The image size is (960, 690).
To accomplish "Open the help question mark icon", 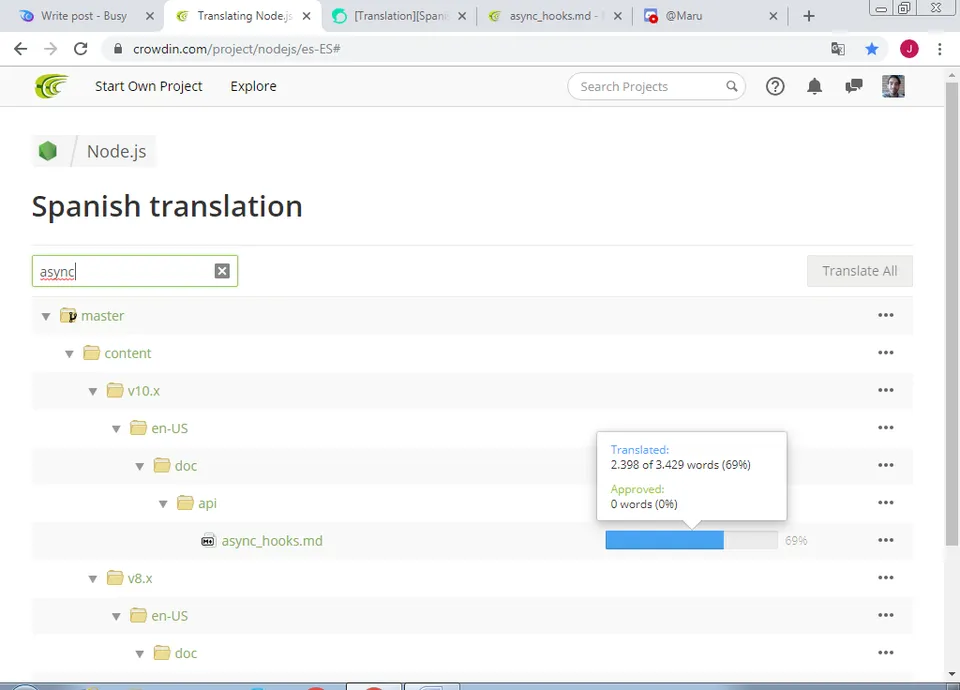I will point(774,86).
